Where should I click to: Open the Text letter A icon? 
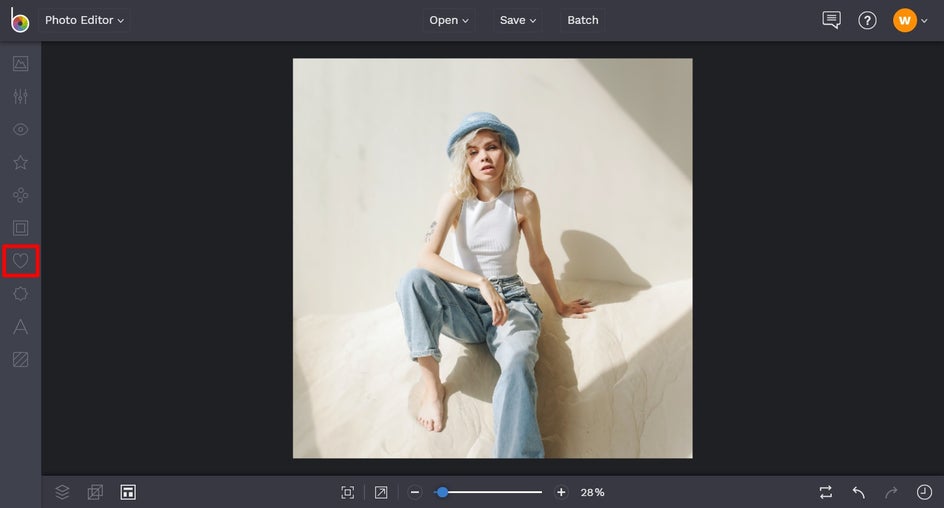pyautogui.click(x=20, y=326)
